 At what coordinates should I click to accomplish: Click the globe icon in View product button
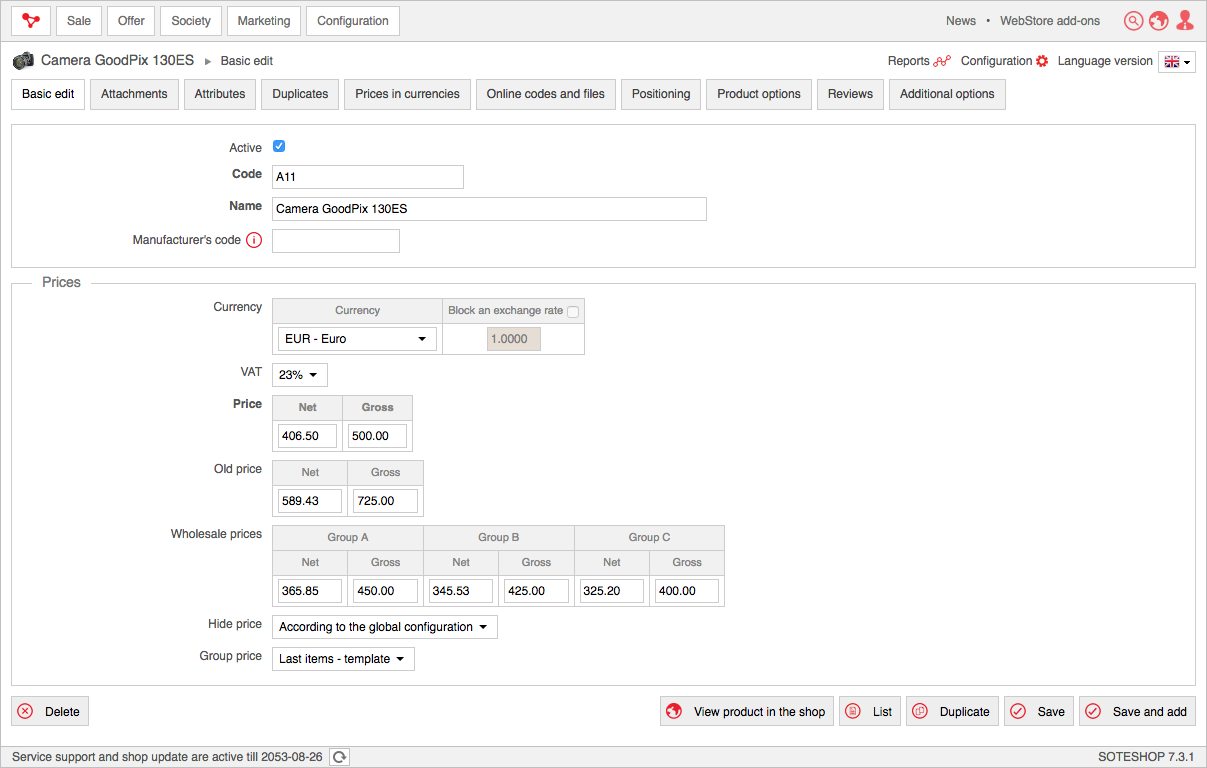[674, 712]
